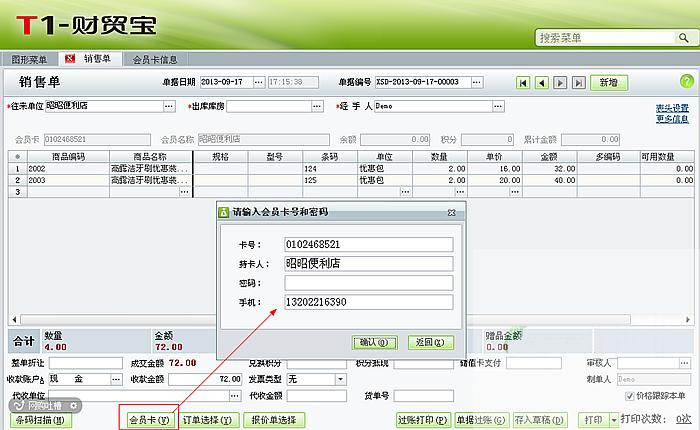Screen dimensions: 700x430
Task: Focus the 搜索菜单 search box
Action: (x=606, y=38)
